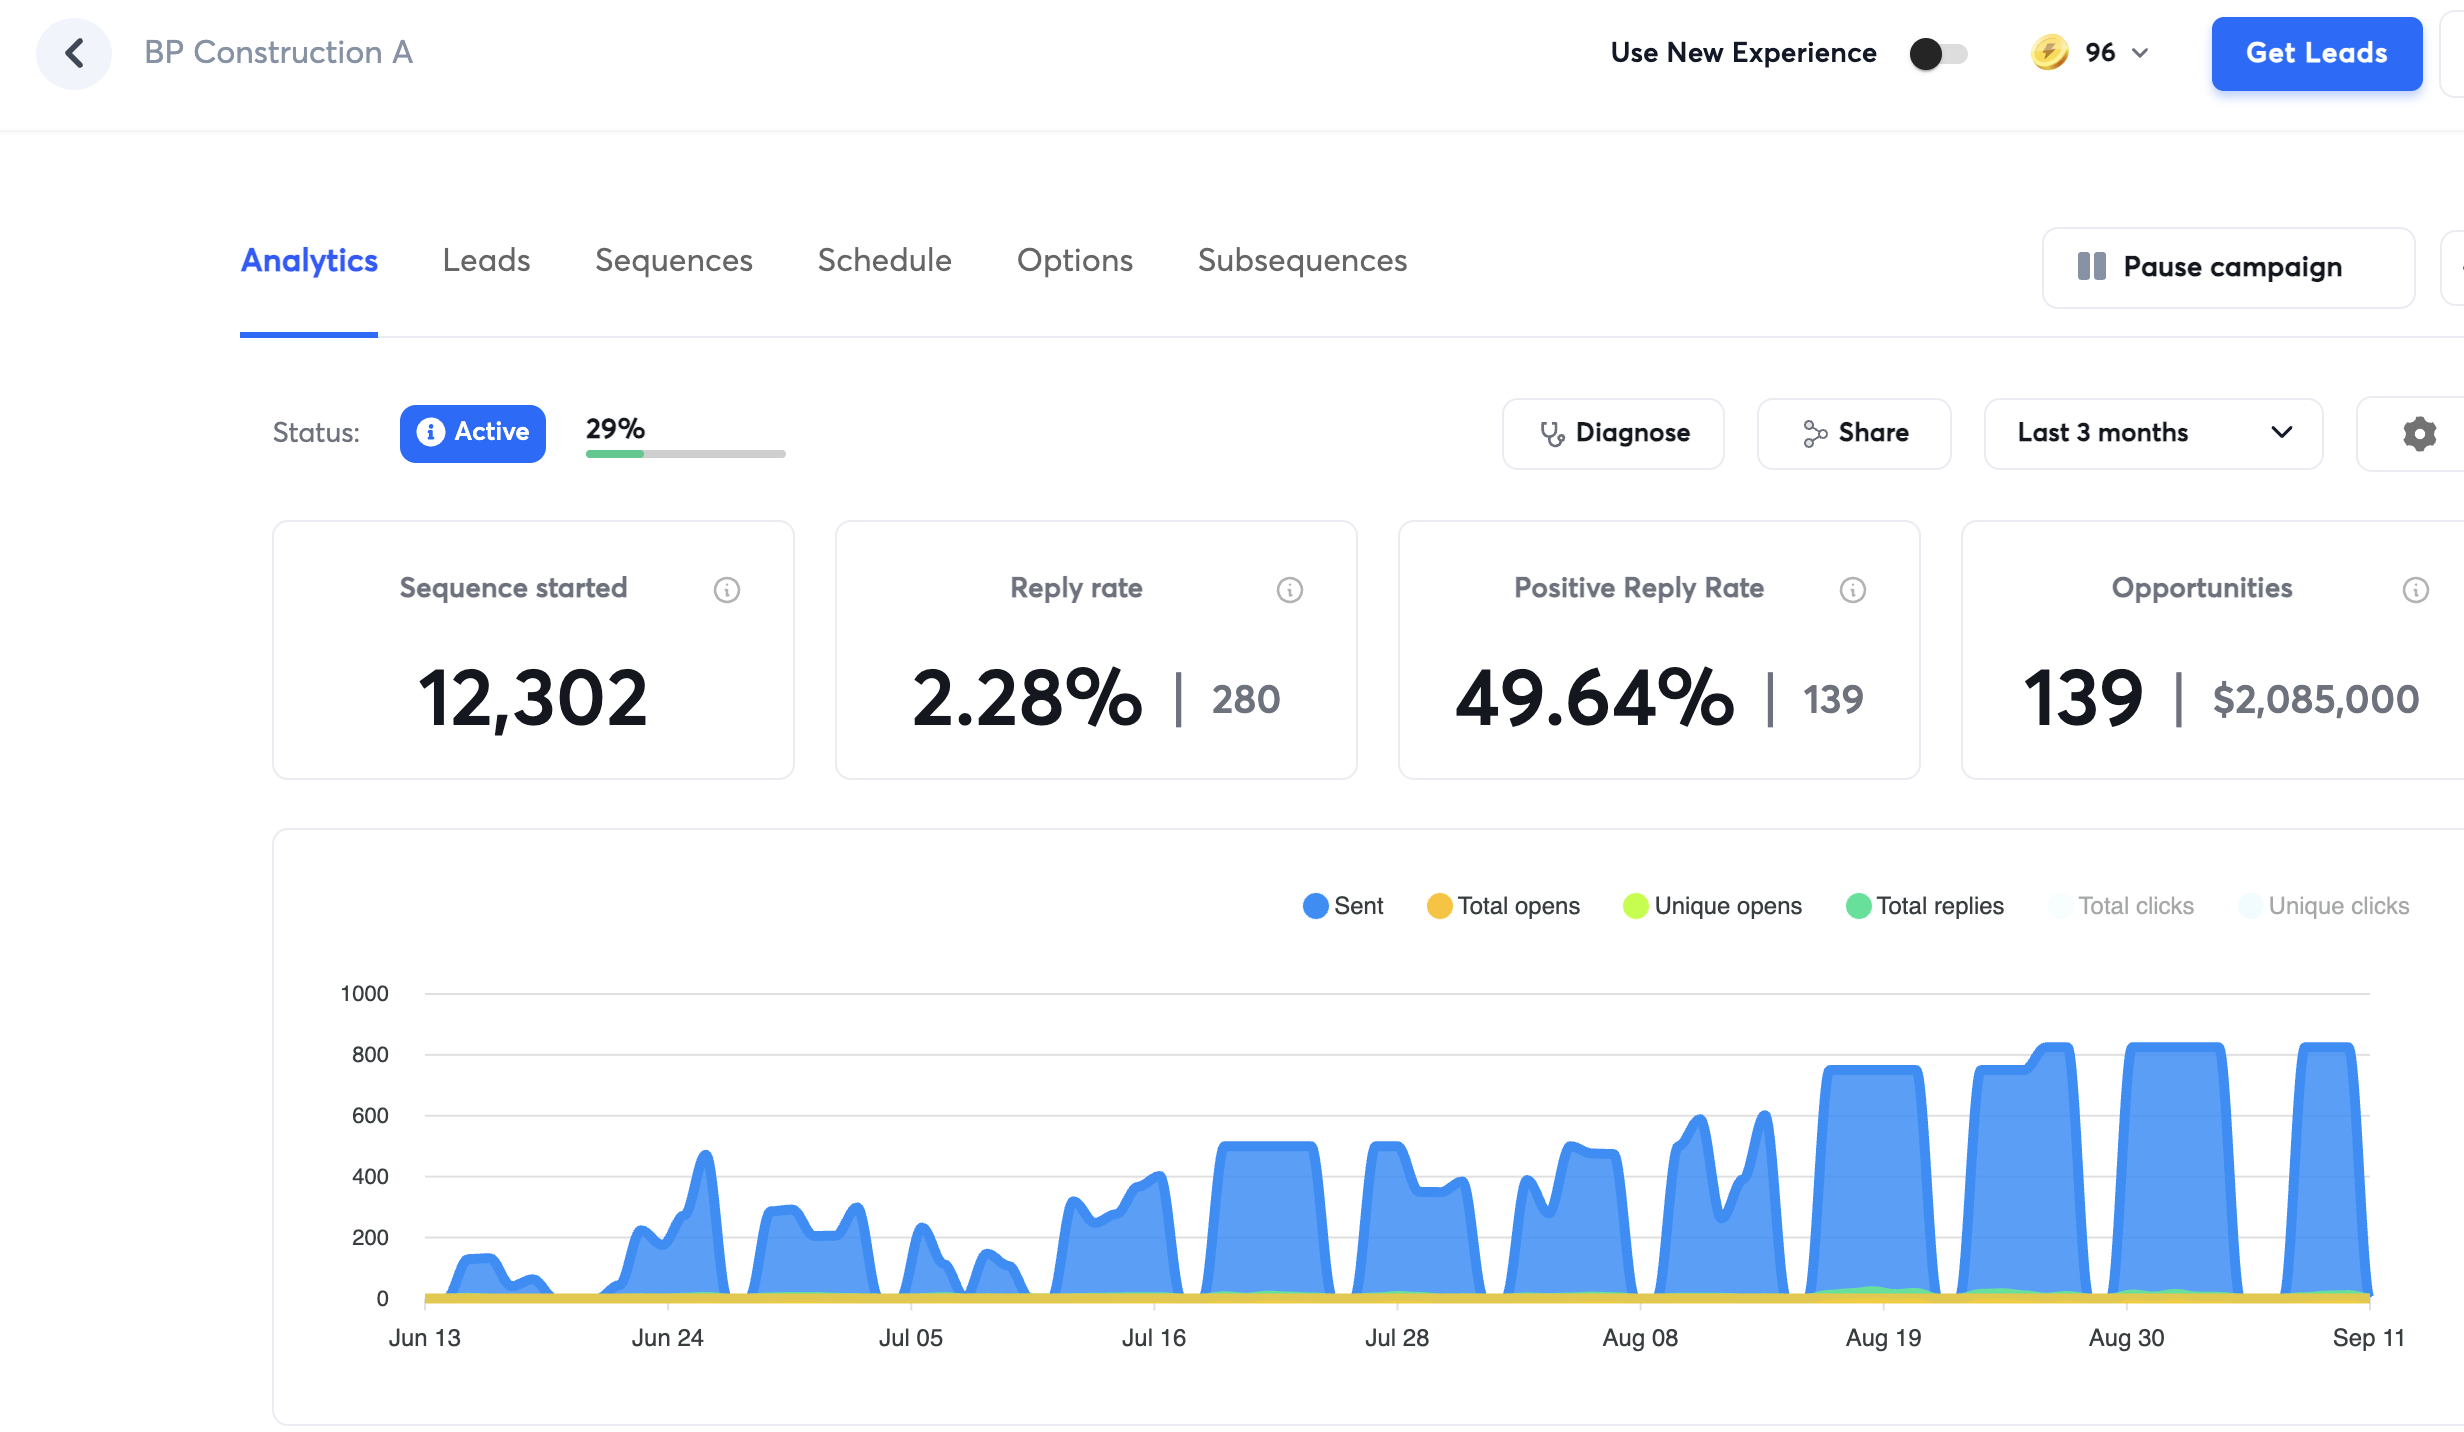Click the settings gear icon

(x=2419, y=433)
